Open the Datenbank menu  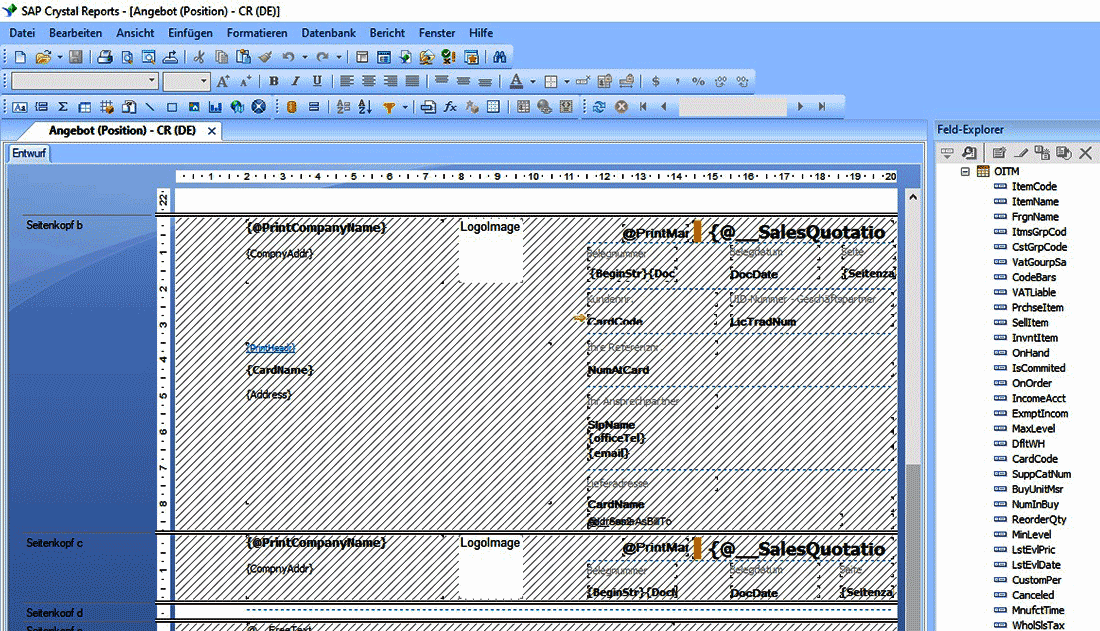[x=328, y=33]
